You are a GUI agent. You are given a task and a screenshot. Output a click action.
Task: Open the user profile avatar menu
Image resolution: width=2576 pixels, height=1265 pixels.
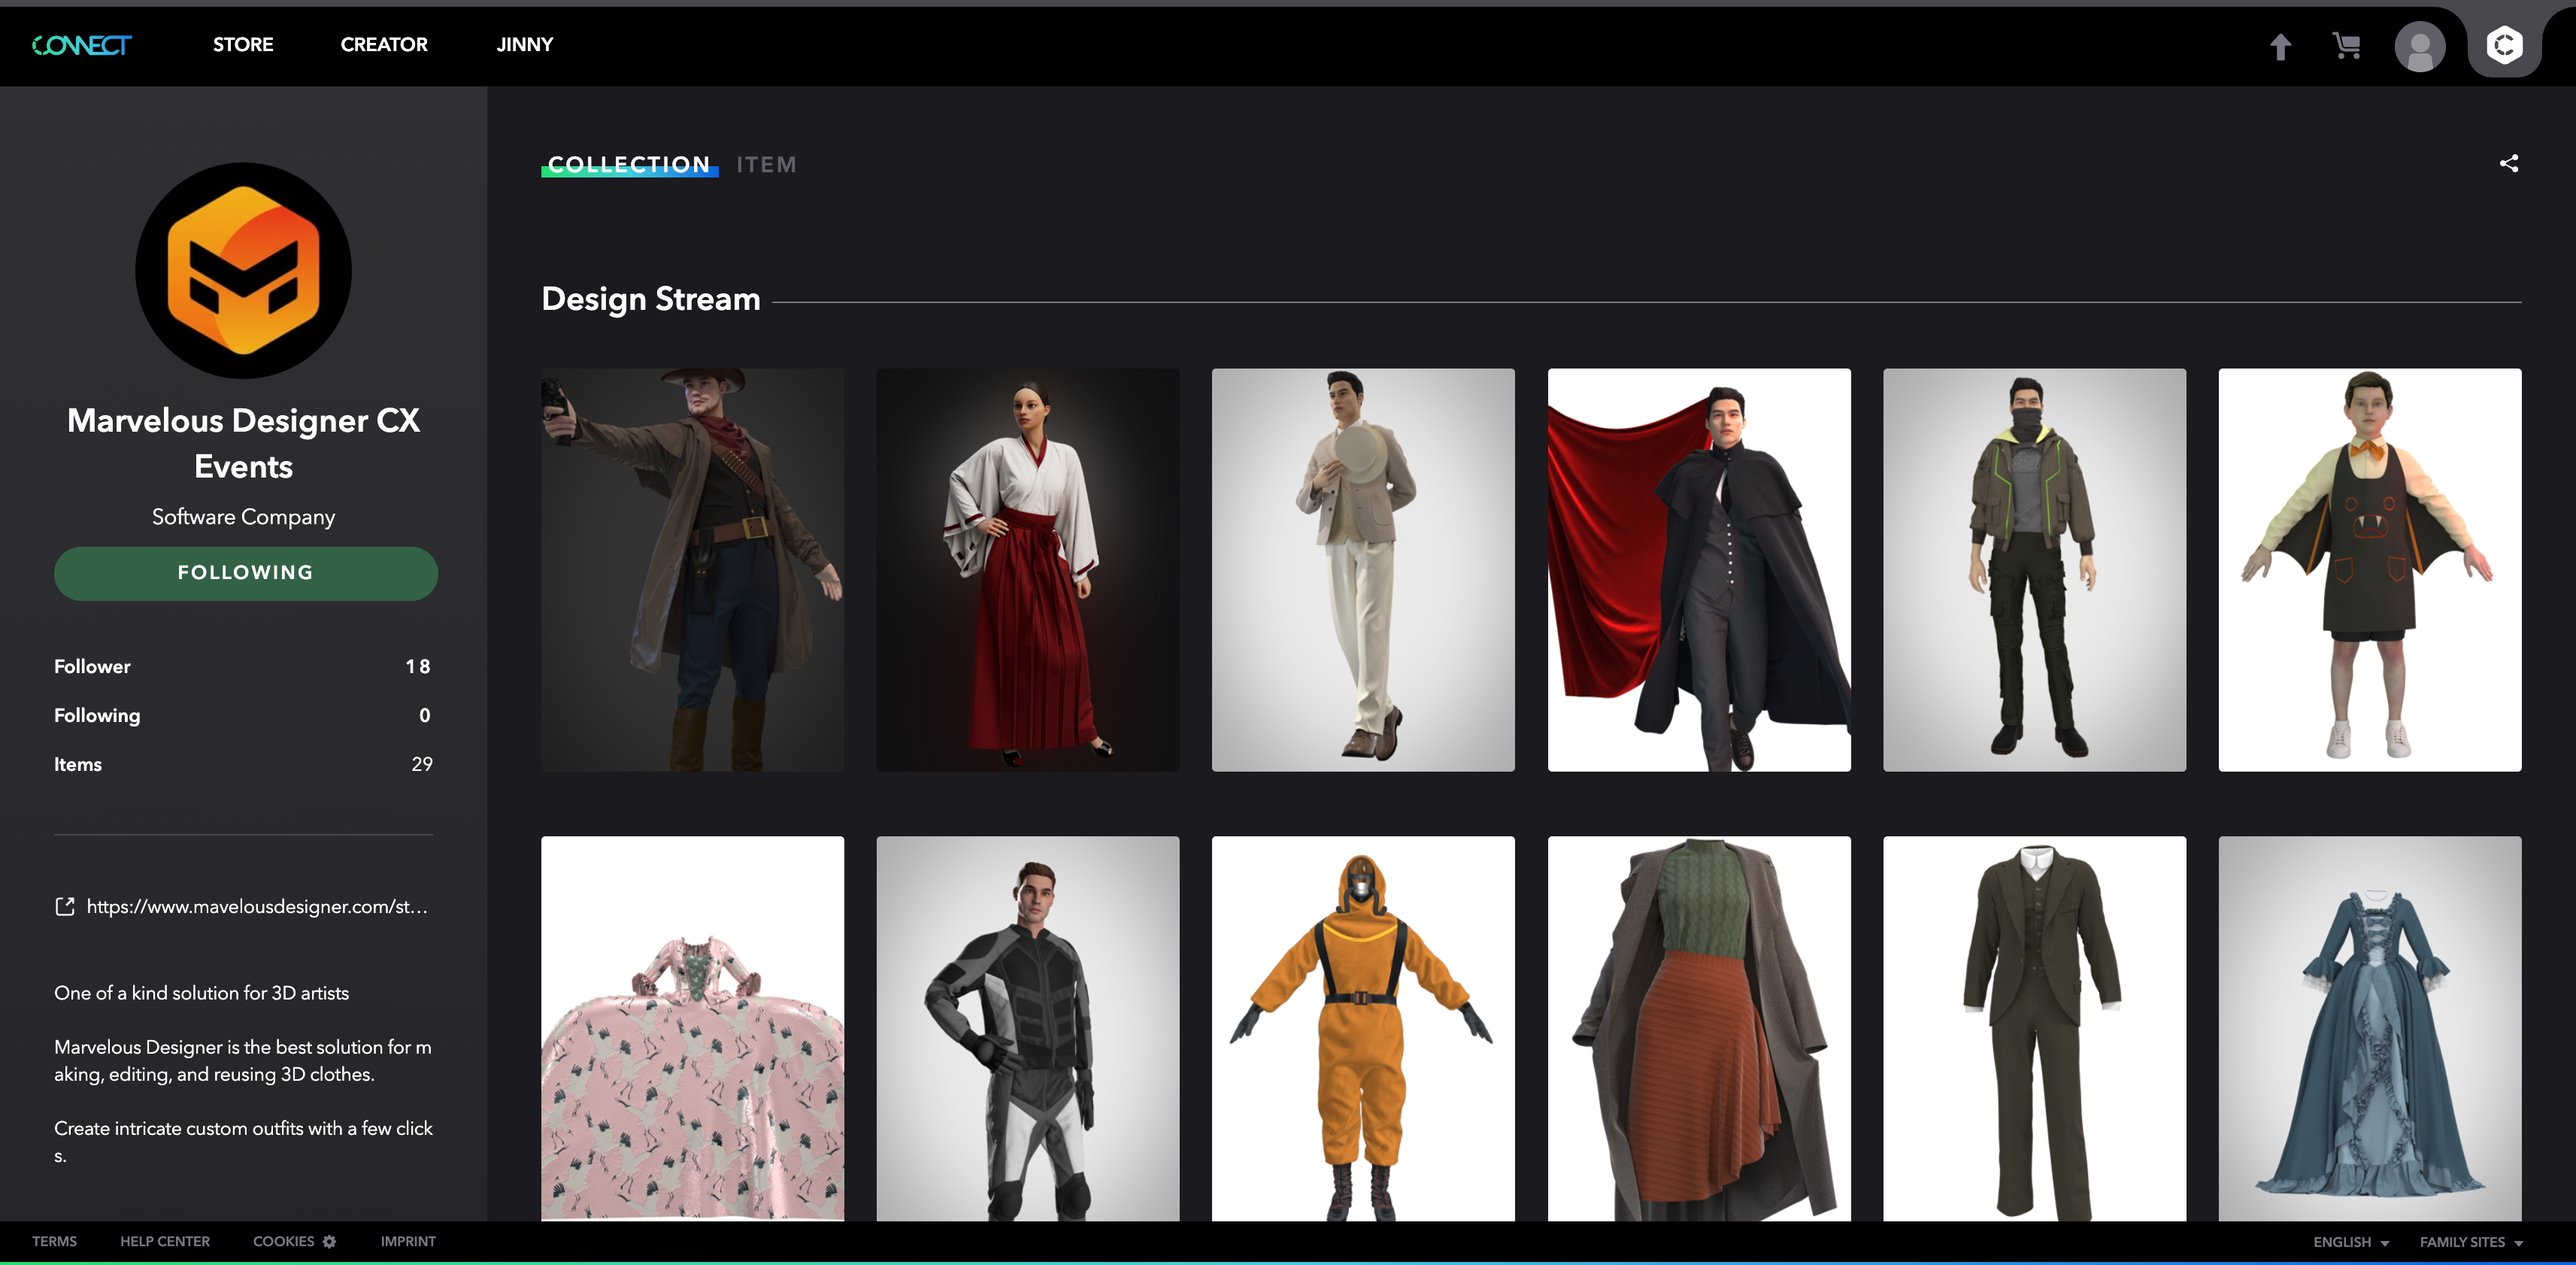click(x=2419, y=46)
